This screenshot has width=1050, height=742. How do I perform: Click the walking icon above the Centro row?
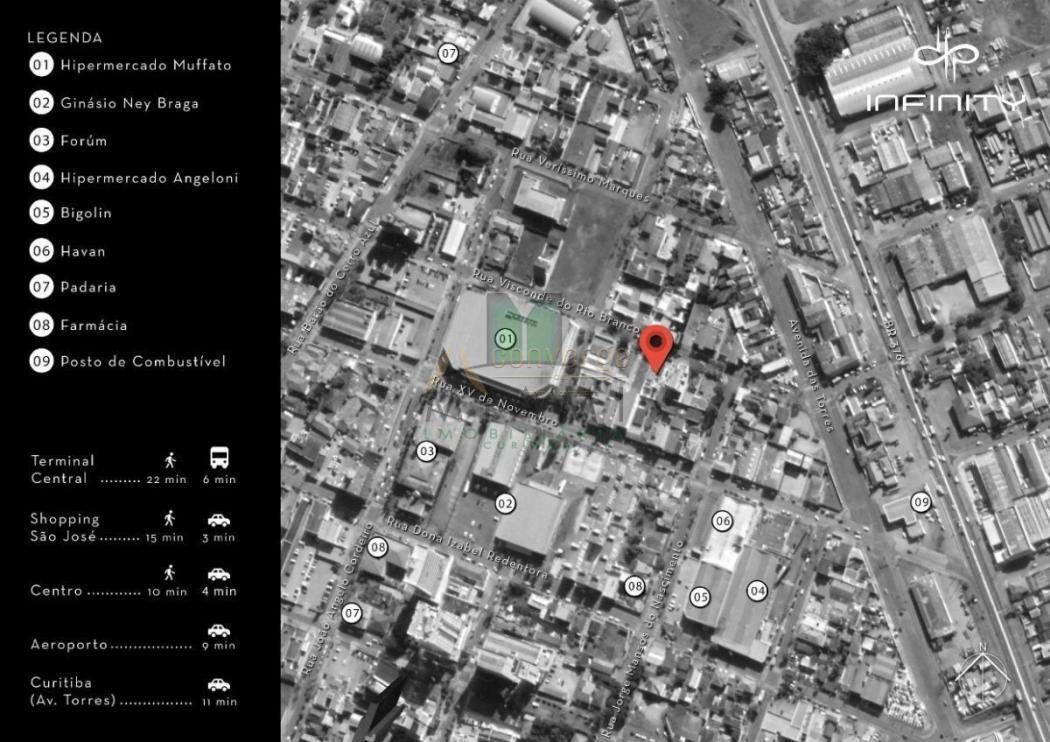170,572
